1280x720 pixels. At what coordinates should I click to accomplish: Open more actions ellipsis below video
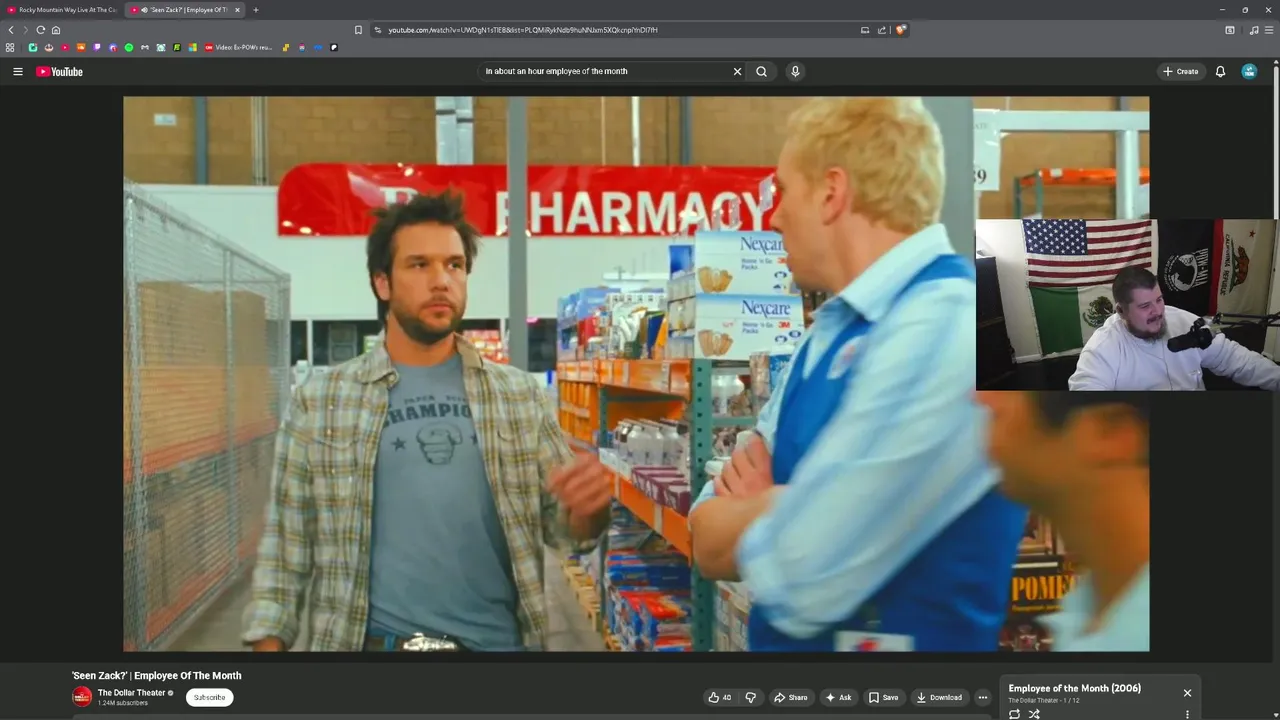(982, 697)
